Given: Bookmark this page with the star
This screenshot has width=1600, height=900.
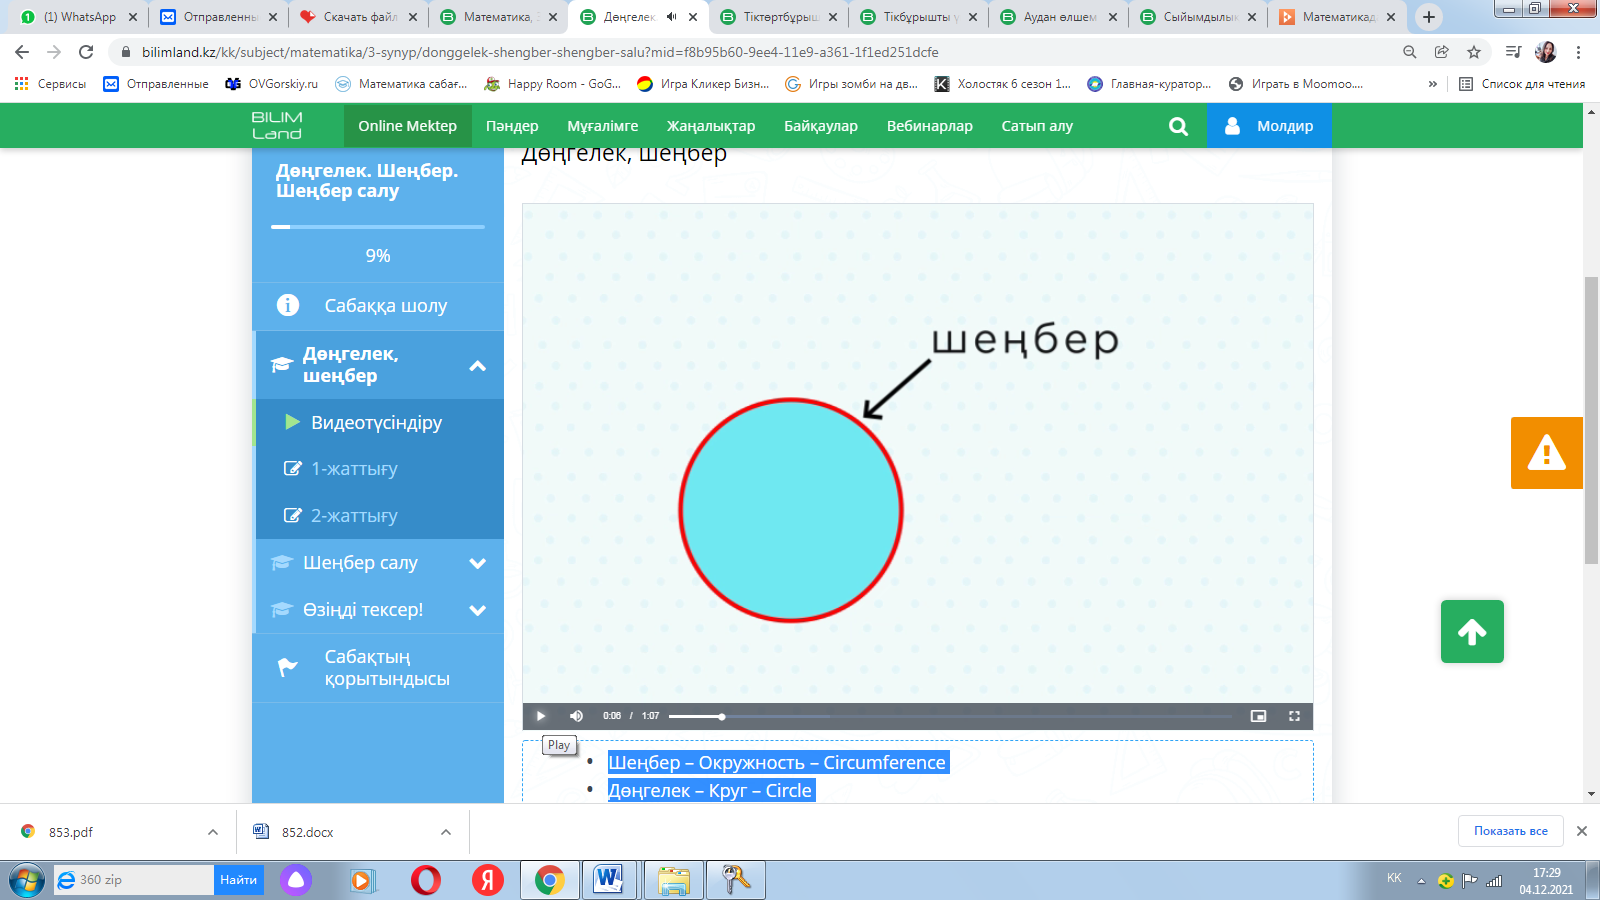Looking at the screenshot, I should pyautogui.click(x=1474, y=52).
